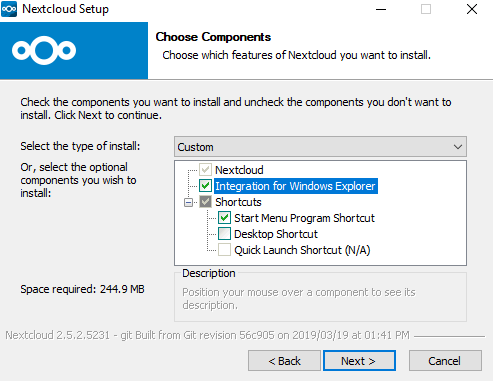Click the Choose Components heading

tap(213, 37)
